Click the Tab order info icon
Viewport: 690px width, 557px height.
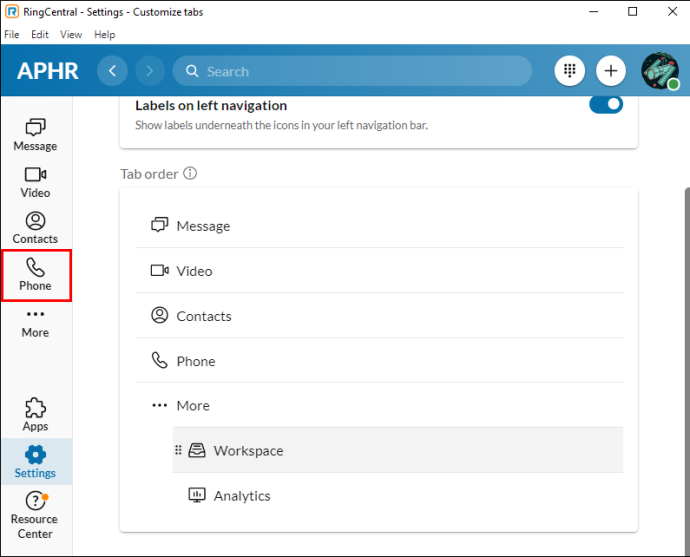pyautogui.click(x=190, y=173)
